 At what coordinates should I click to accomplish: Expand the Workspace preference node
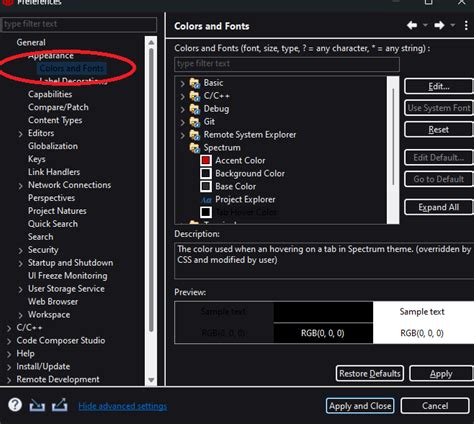[21, 315]
